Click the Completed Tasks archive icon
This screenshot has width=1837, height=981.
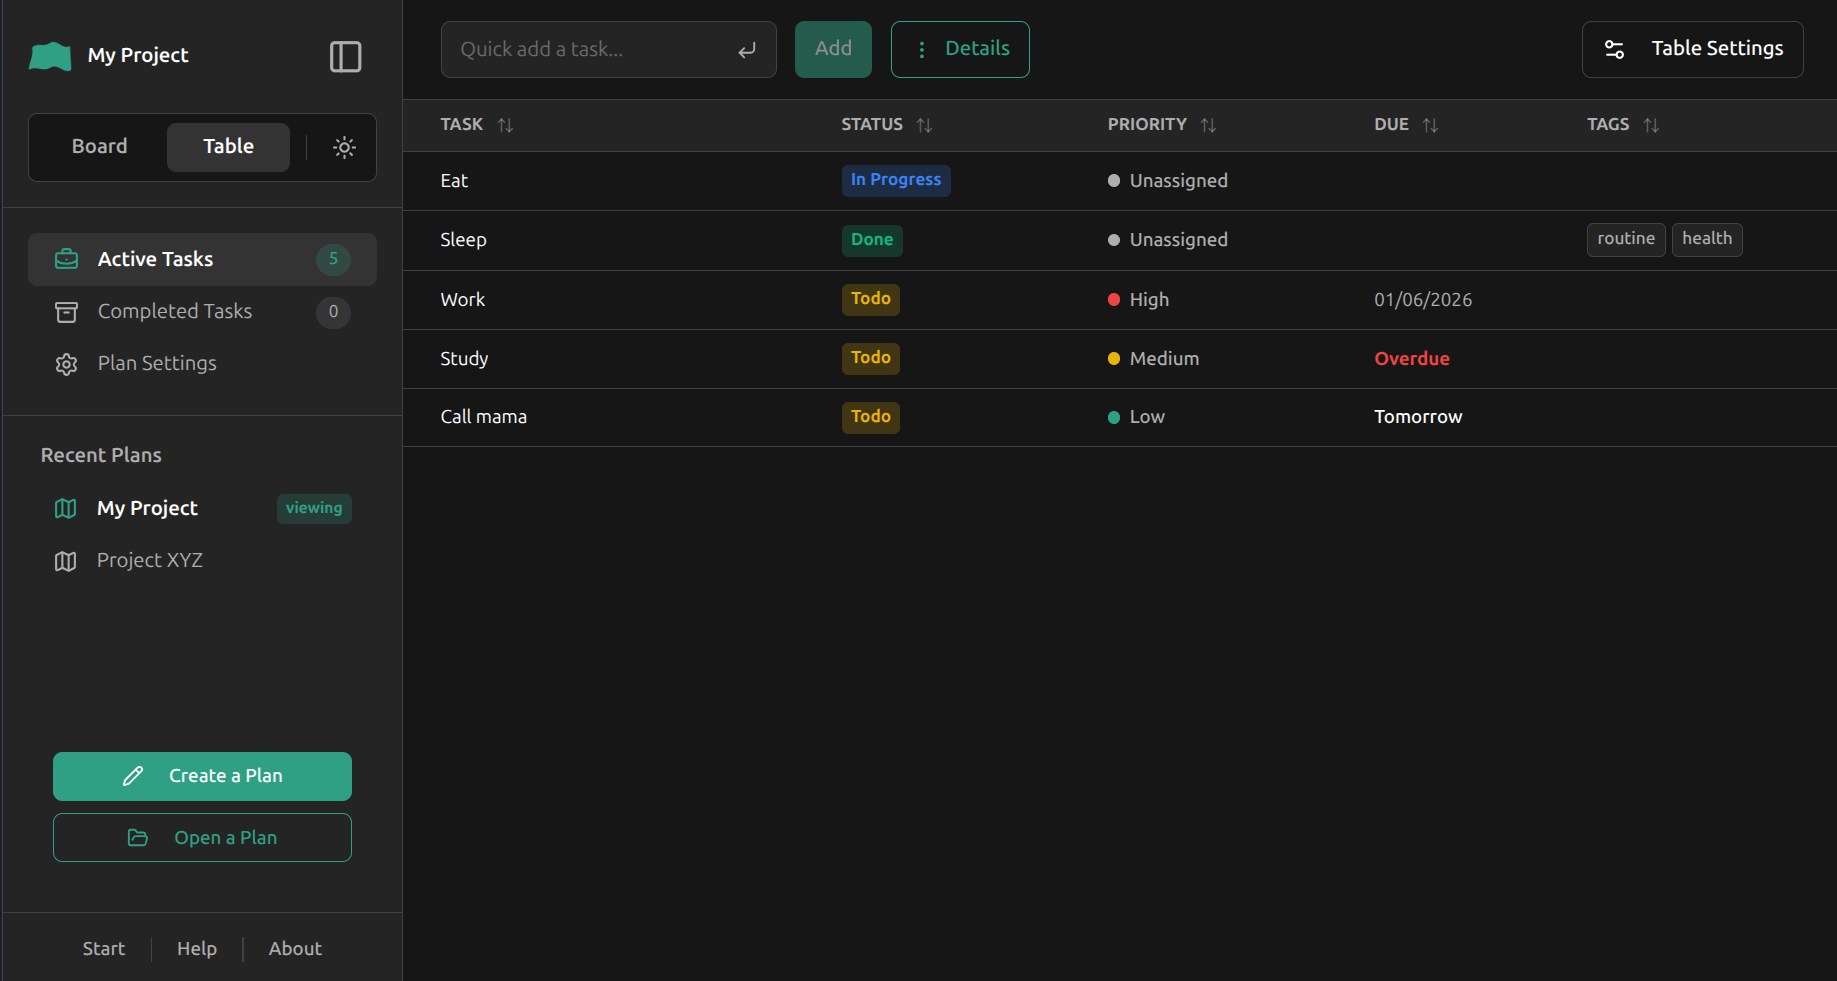tap(66, 312)
